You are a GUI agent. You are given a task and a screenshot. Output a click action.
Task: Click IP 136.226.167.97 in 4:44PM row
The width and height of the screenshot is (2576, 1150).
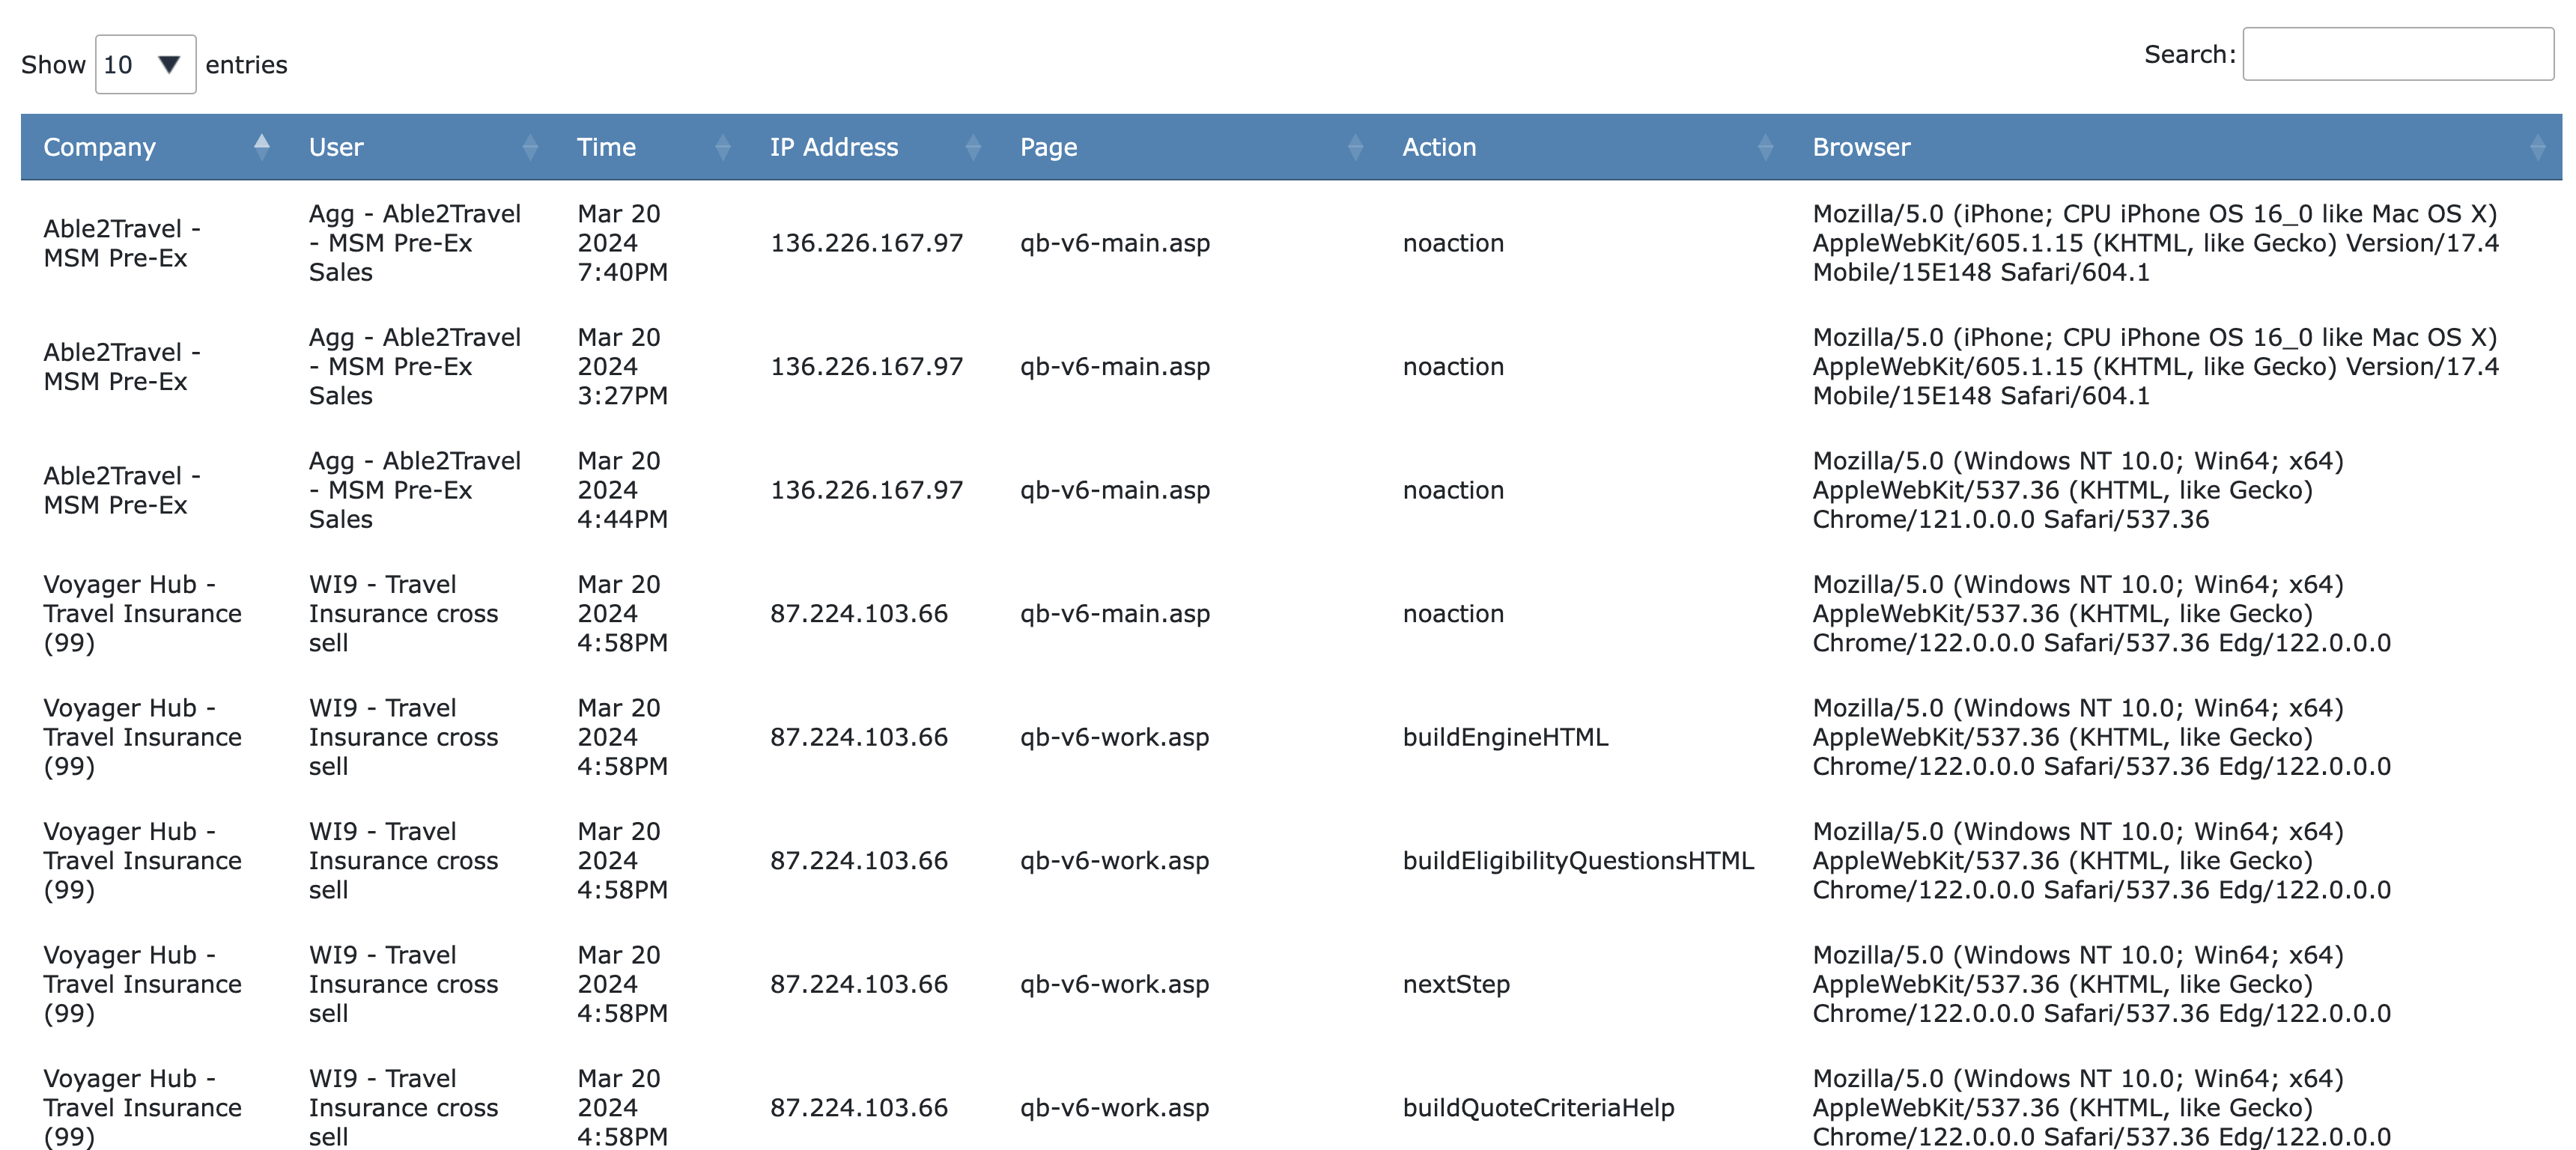coord(866,490)
